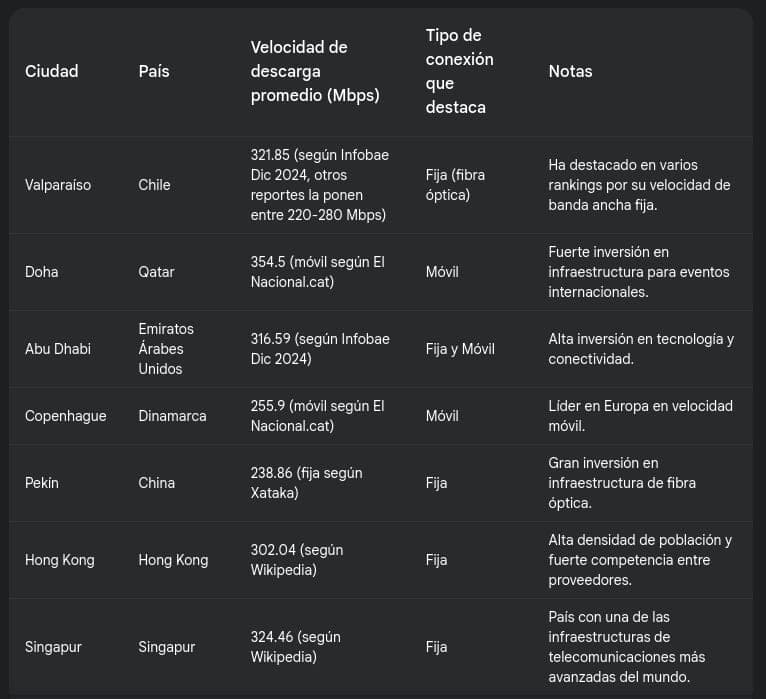766x699 pixels.
Task: Select the Fija (fibra óptica) connection cell
Action: [455, 185]
